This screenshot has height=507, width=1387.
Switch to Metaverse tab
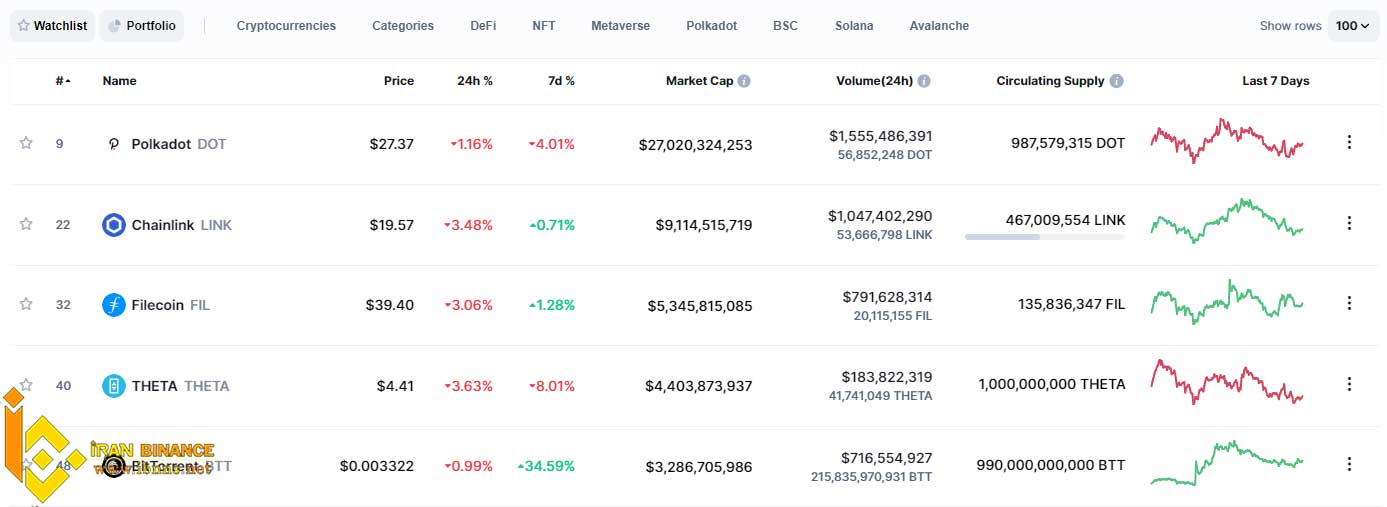[x=620, y=26]
